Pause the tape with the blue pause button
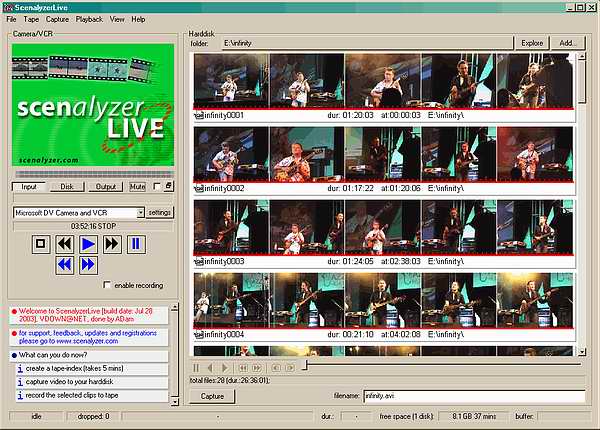Viewport: 600px width, 430px height. point(135,244)
